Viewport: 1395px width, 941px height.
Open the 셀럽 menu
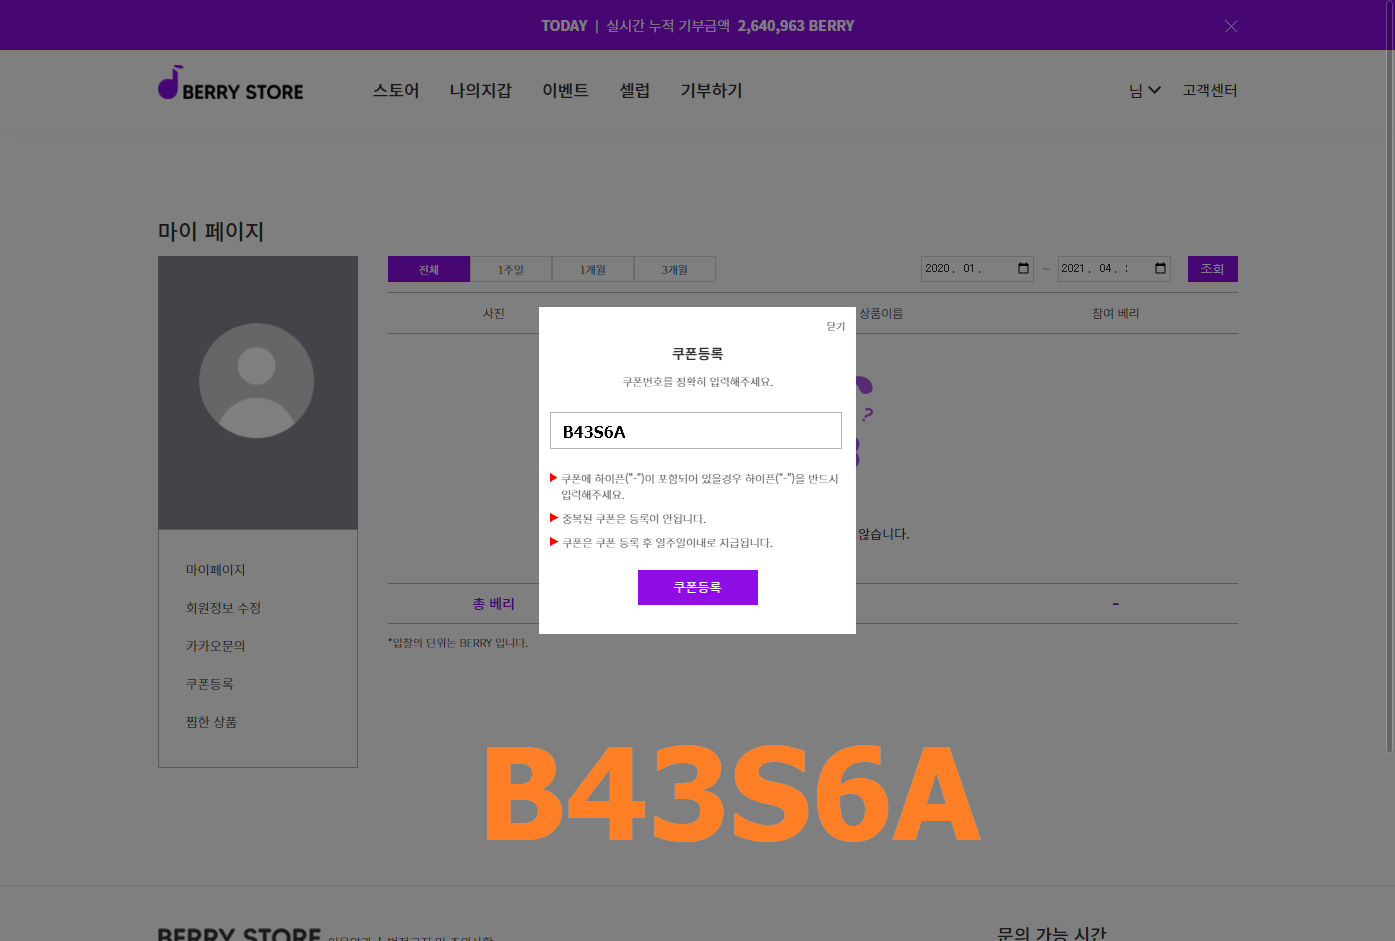tap(634, 90)
